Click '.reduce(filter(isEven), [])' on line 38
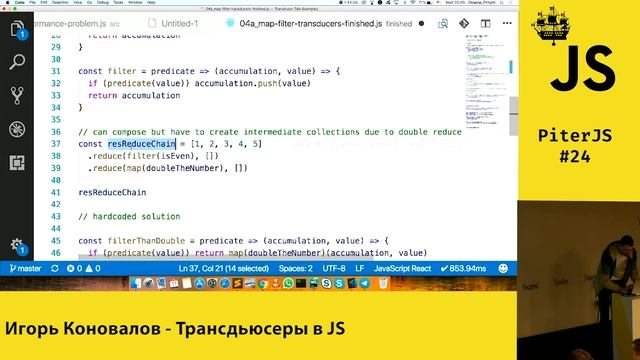 click(x=153, y=156)
